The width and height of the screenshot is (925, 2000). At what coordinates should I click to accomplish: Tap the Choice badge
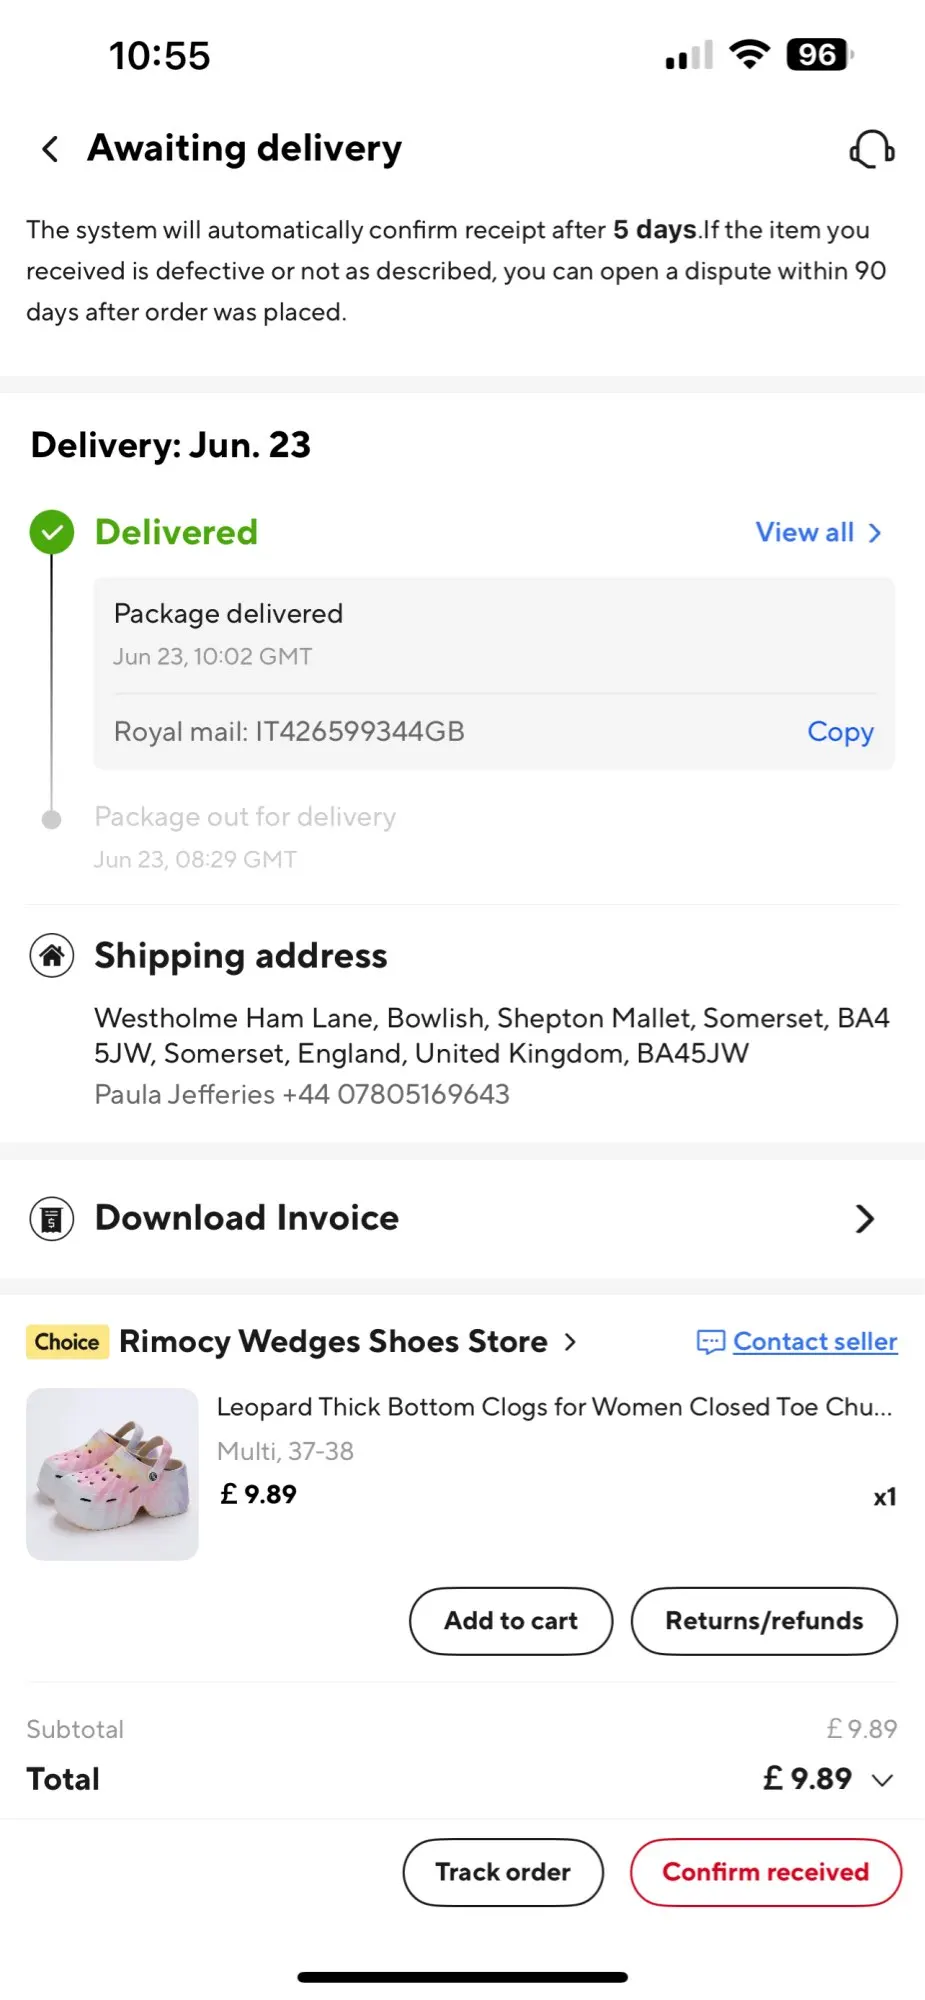(67, 1342)
